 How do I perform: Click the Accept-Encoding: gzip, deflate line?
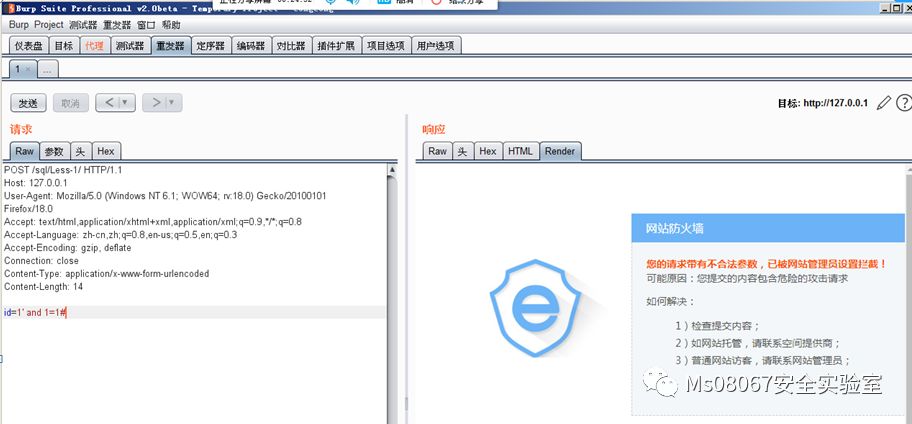[67, 248]
